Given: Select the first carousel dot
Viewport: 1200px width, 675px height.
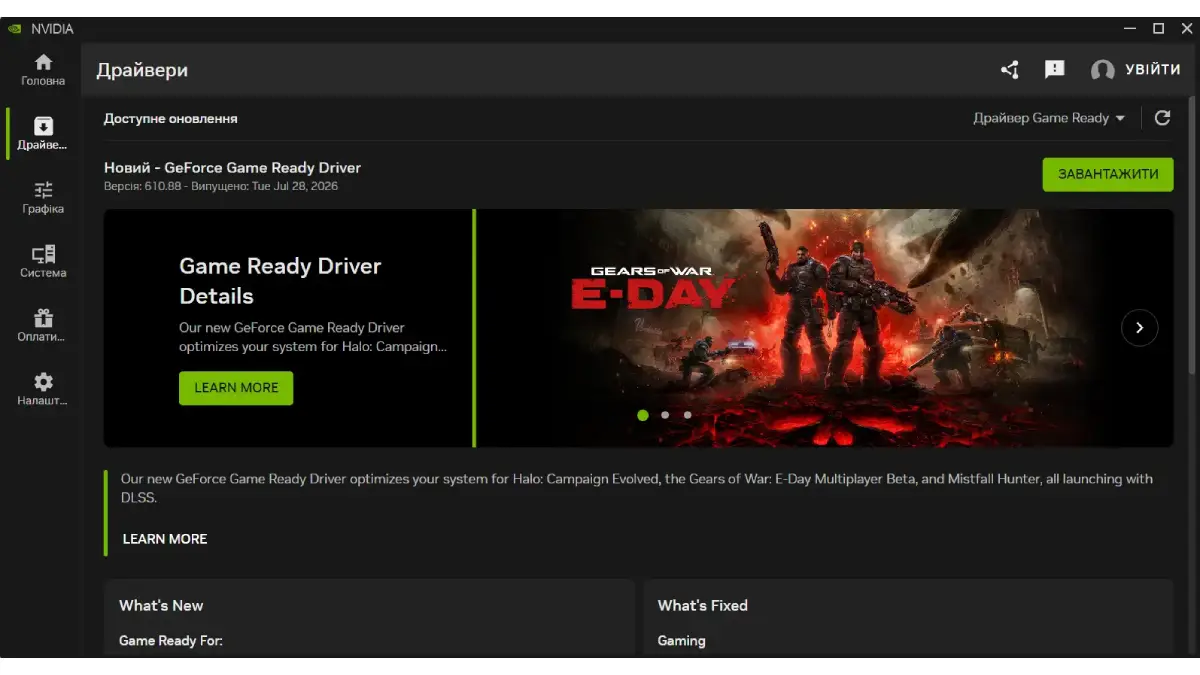Looking at the screenshot, I should coord(642,415).
